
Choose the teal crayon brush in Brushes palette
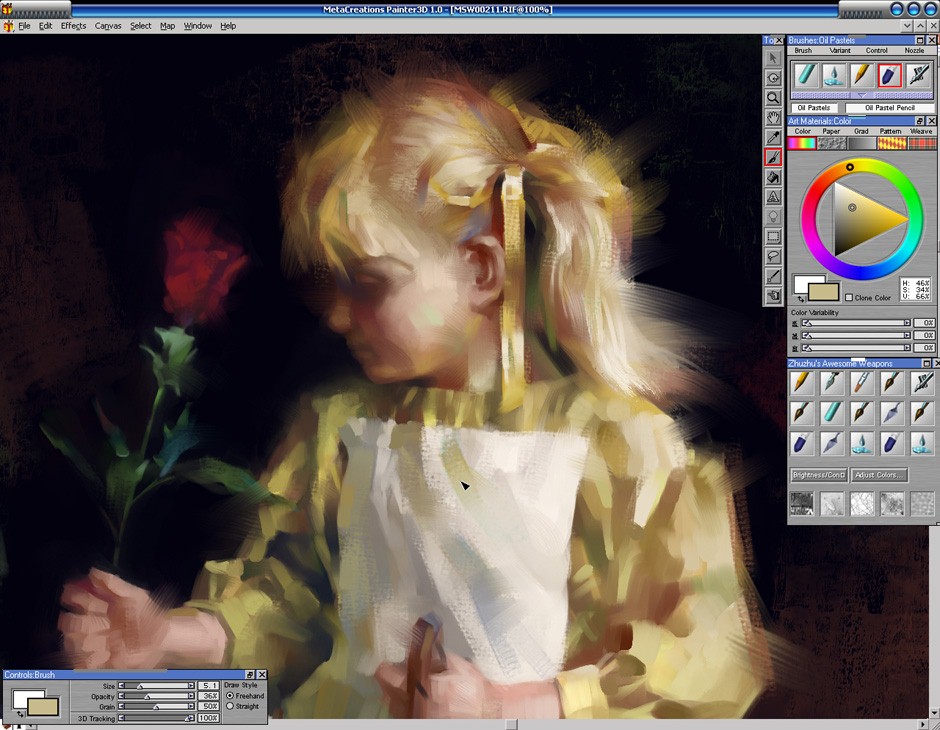806,75
